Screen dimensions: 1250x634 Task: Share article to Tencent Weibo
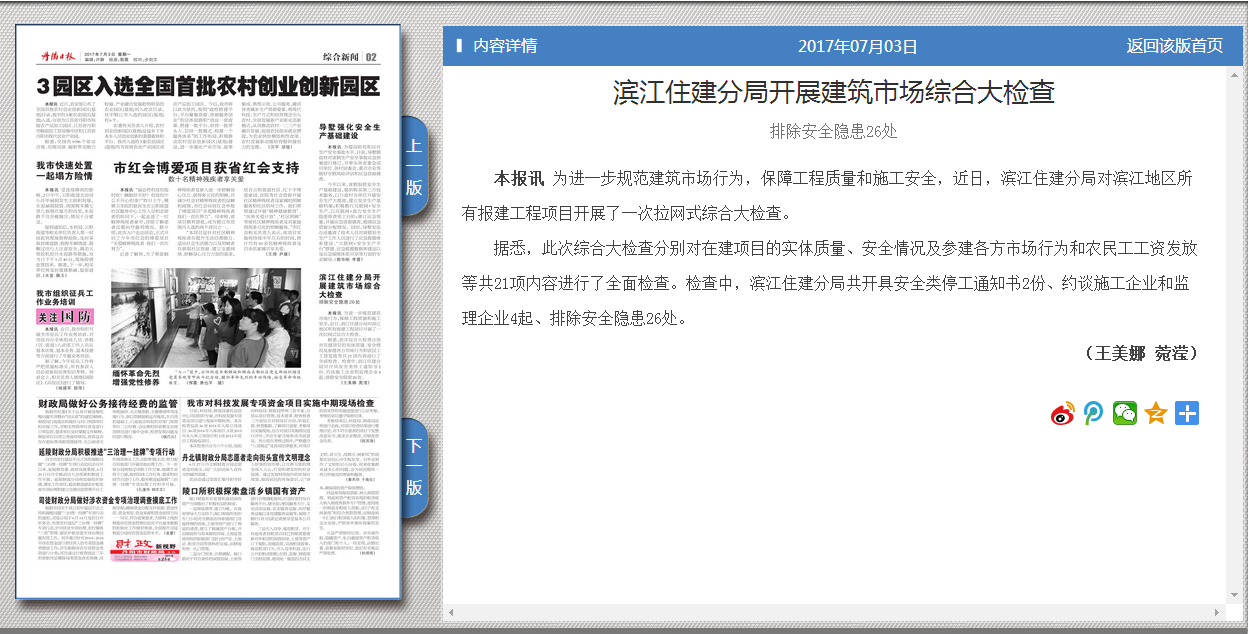(1093, 413)
